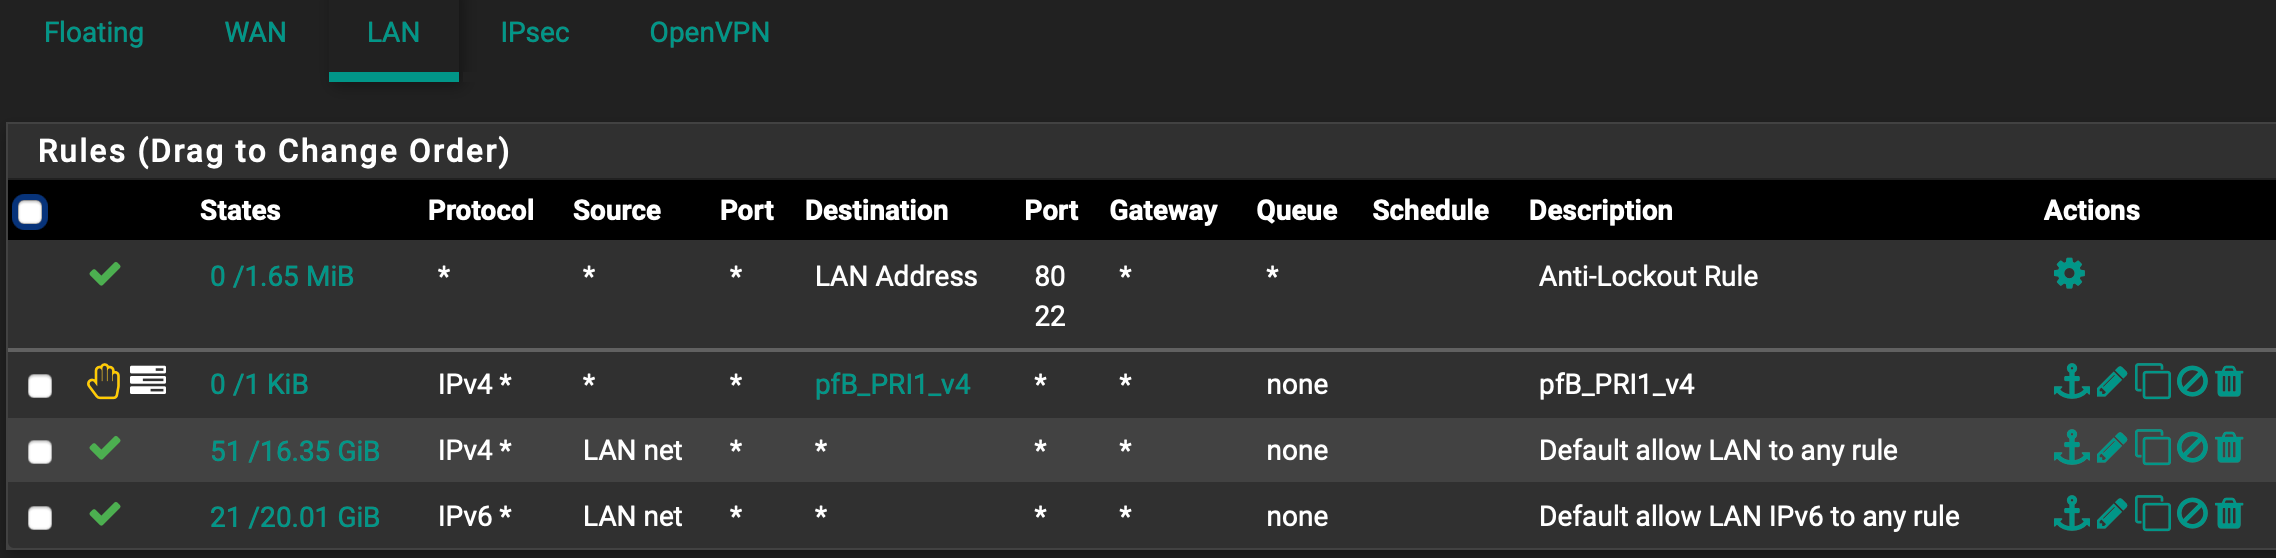This screenshot has width=2276, height=558.
Task: Open Anti-Lockout Rule settings gear
Action: coord(2069,273)
